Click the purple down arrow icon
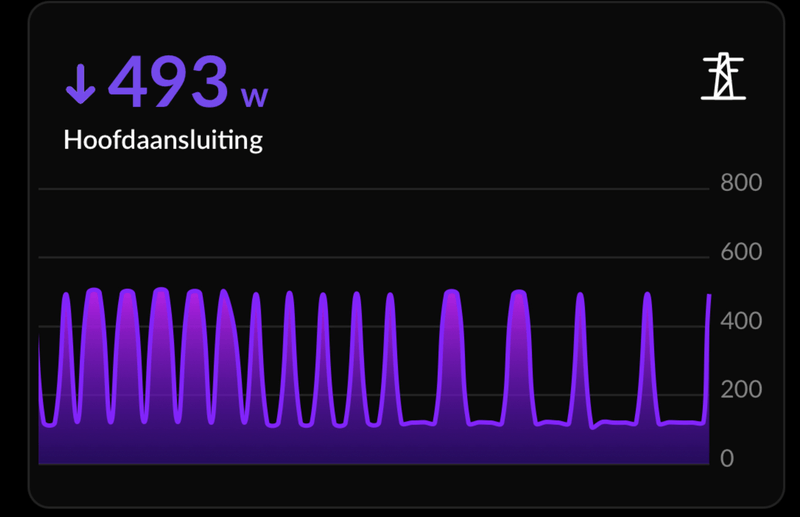 click(81, 84)
